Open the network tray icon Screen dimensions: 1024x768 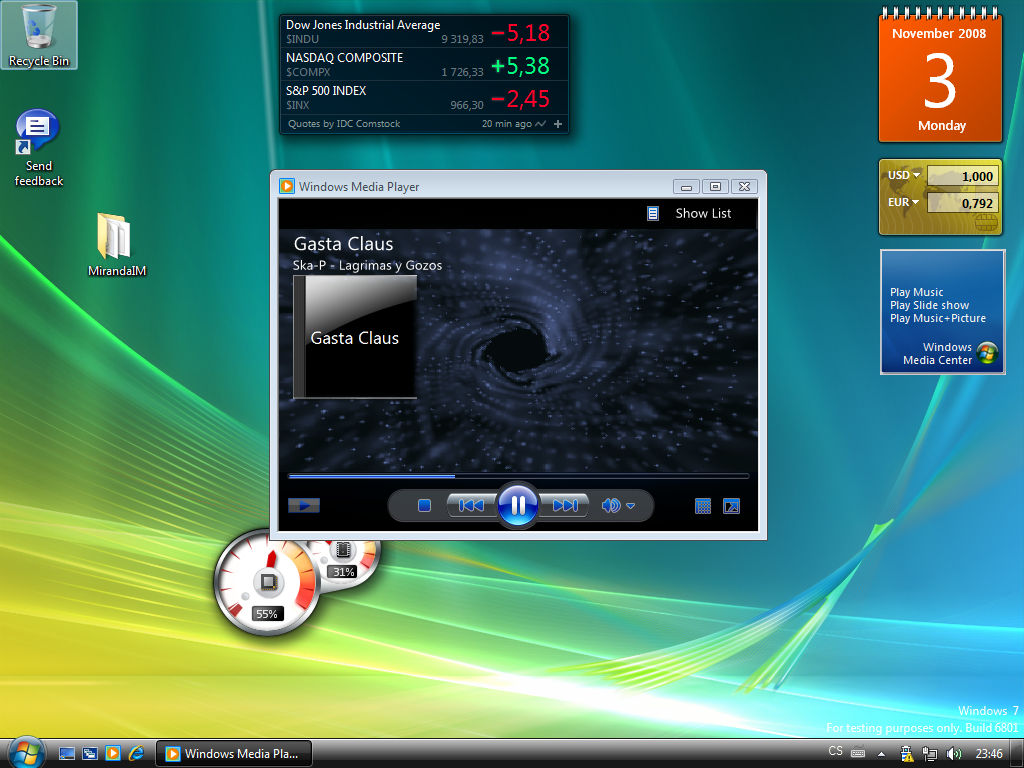click(930, 754)
